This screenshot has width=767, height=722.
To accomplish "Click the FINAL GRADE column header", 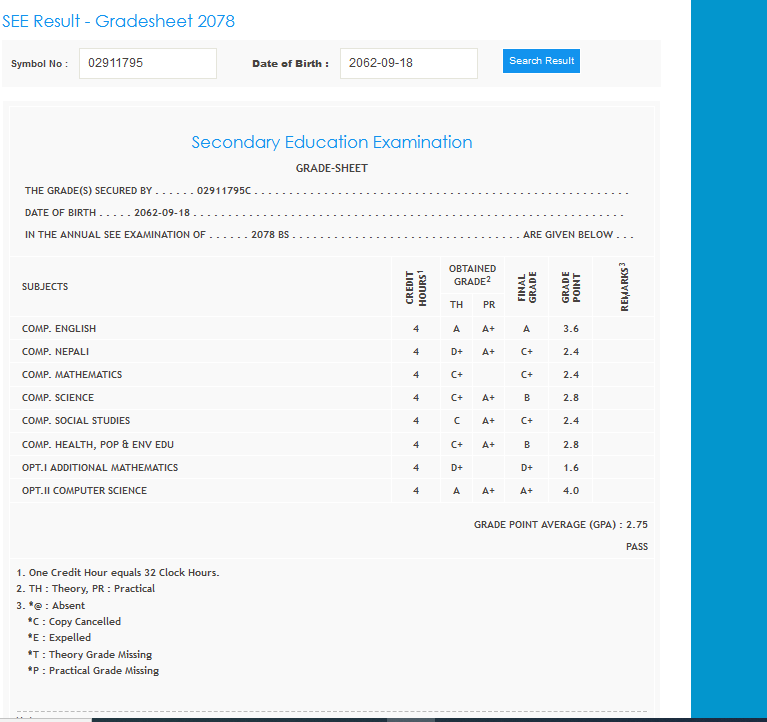I will pos(527,287).
